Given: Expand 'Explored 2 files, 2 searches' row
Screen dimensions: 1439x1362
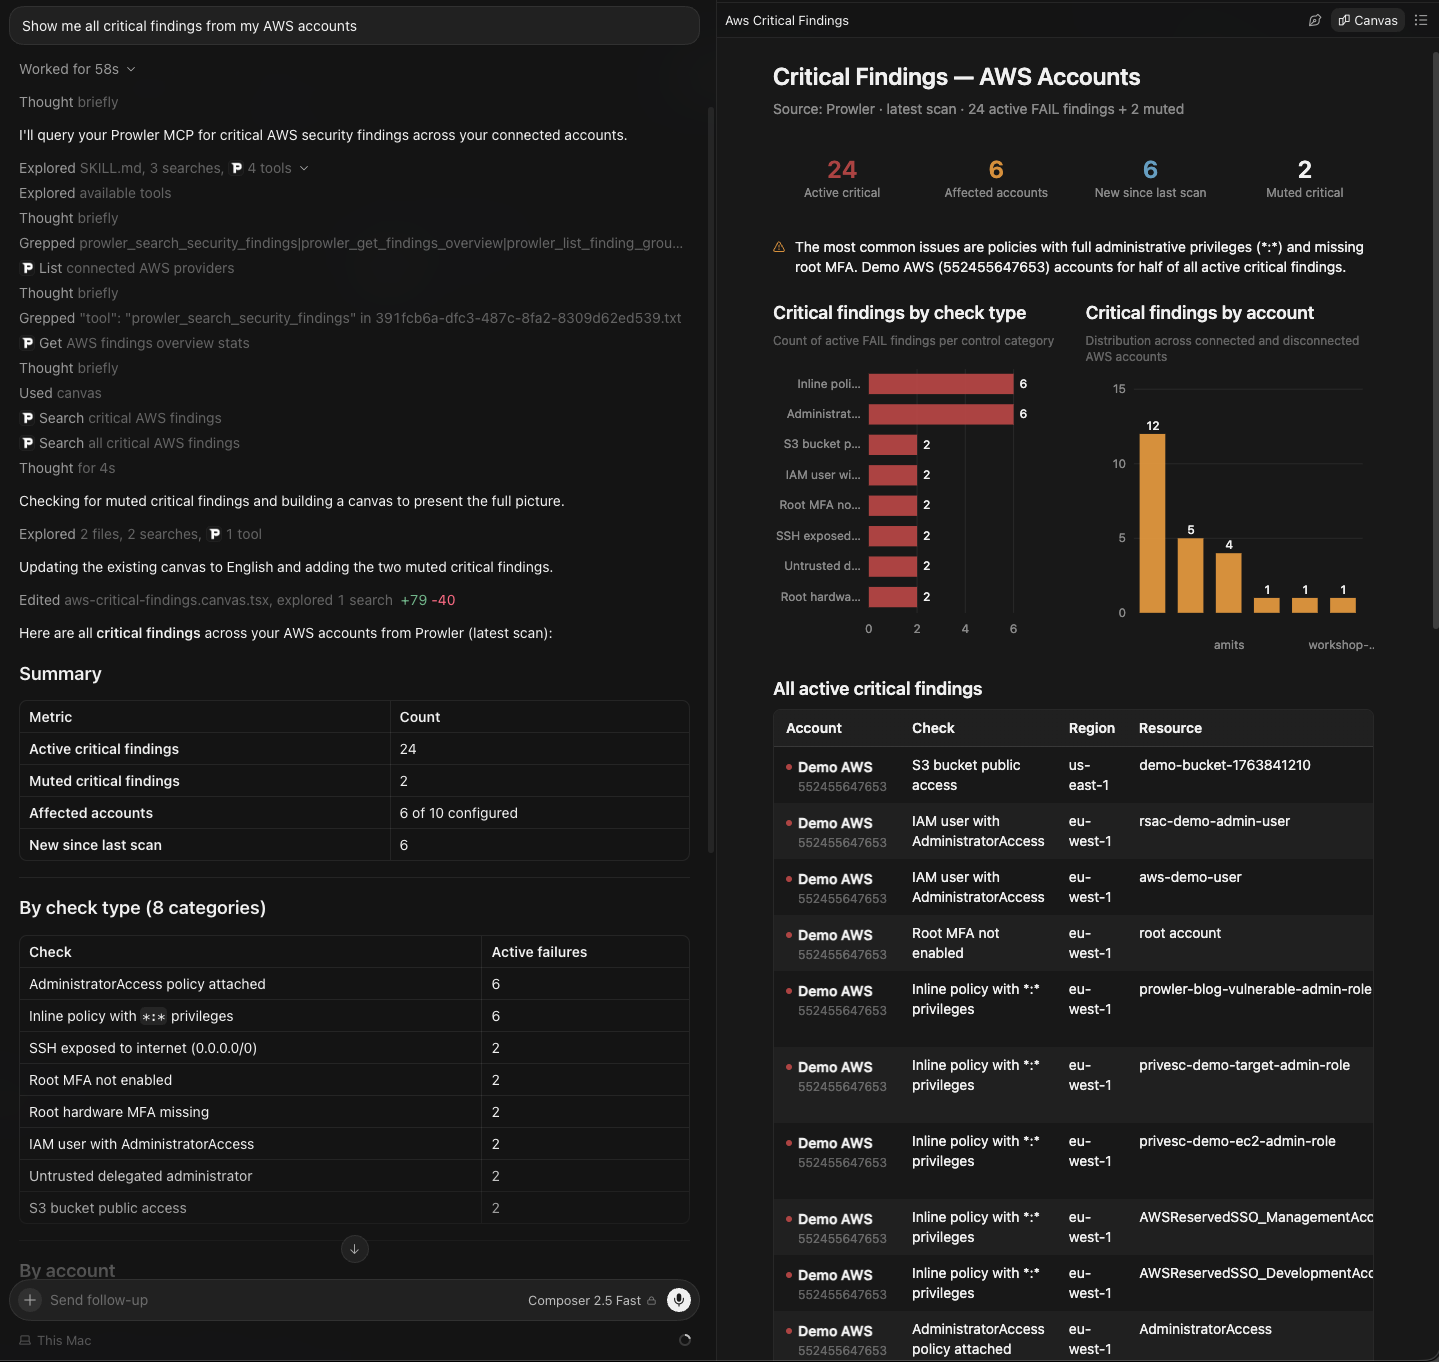Looking at the screenshot, I should [x=140, y=534].
